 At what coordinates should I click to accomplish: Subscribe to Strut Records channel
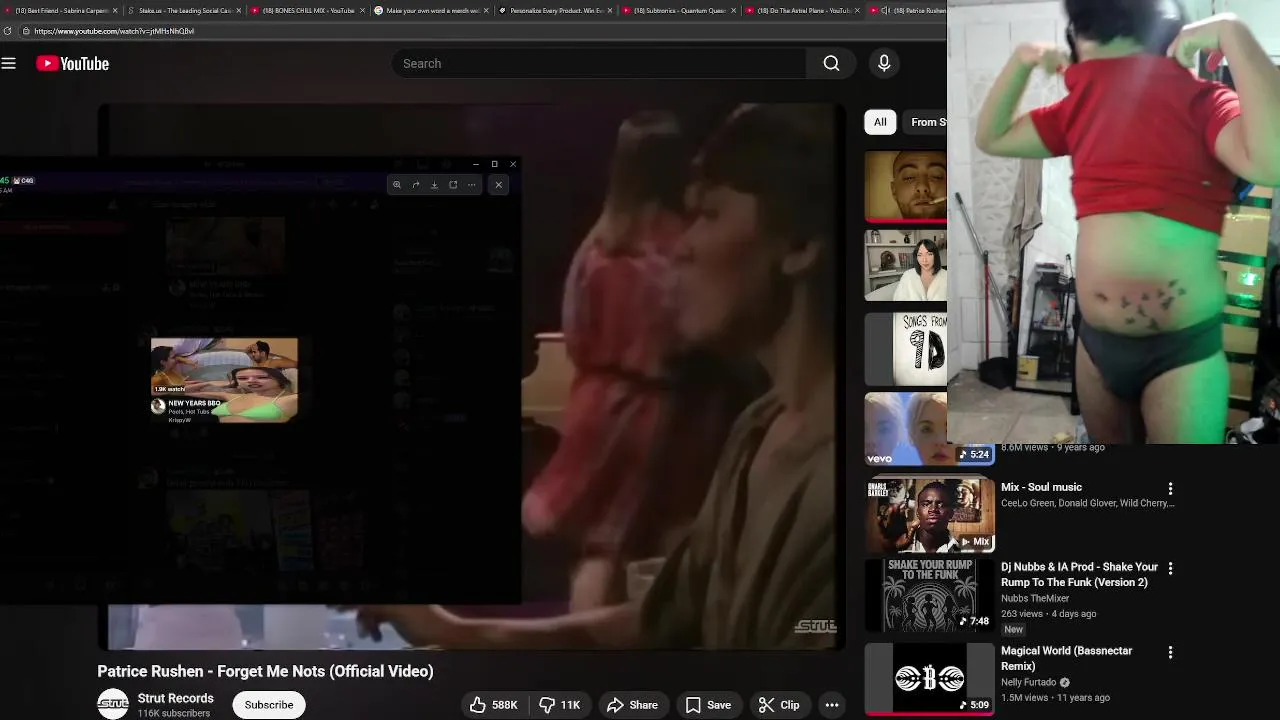(269, 705)
